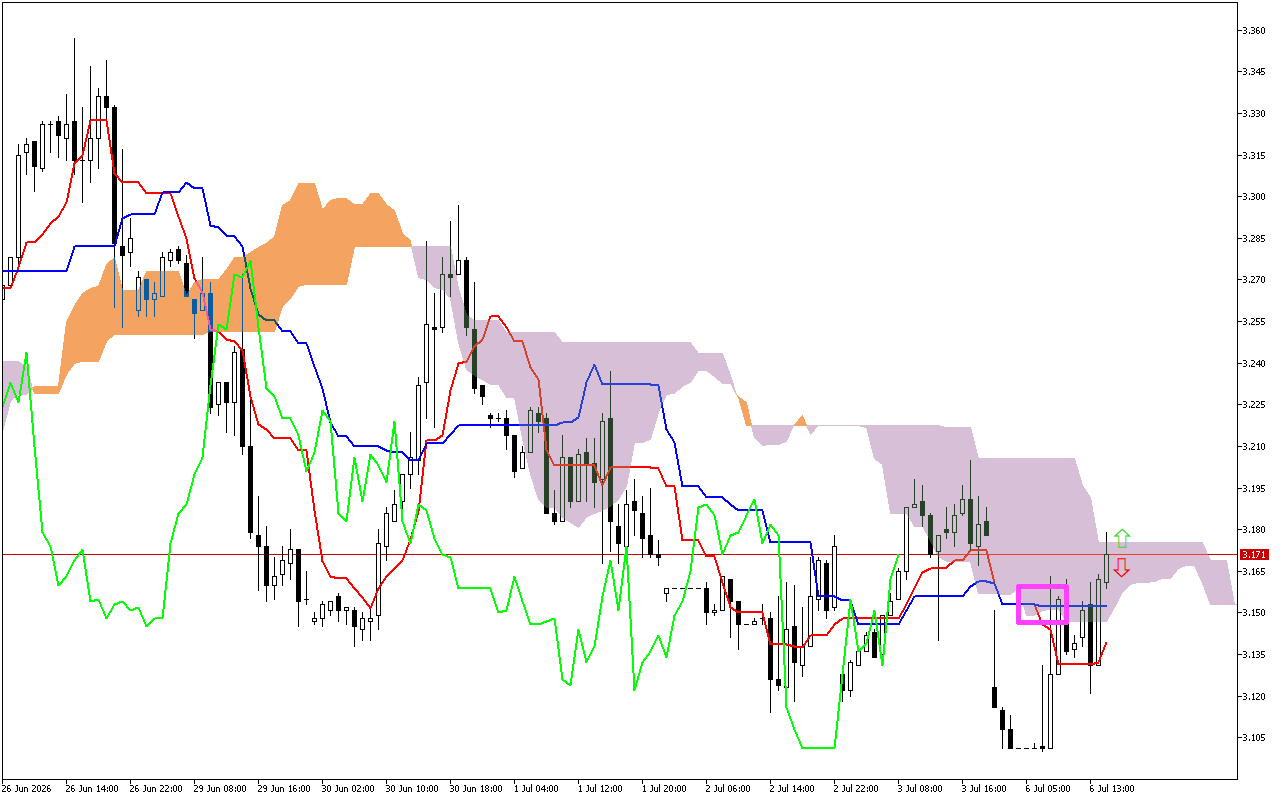Viewport: 1280px width, 800px height.
Task: Click the green up arrow signal marker
Action: click(1122, 538)
